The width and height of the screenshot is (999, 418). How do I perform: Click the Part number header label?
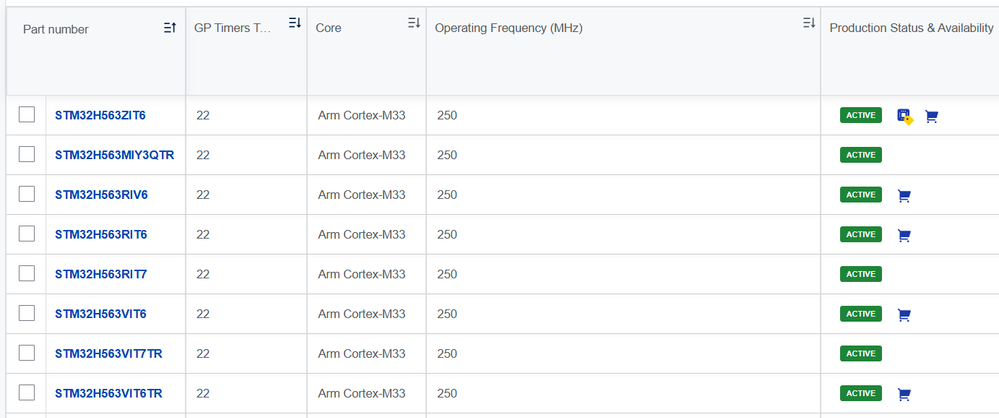tap(55, 29)
